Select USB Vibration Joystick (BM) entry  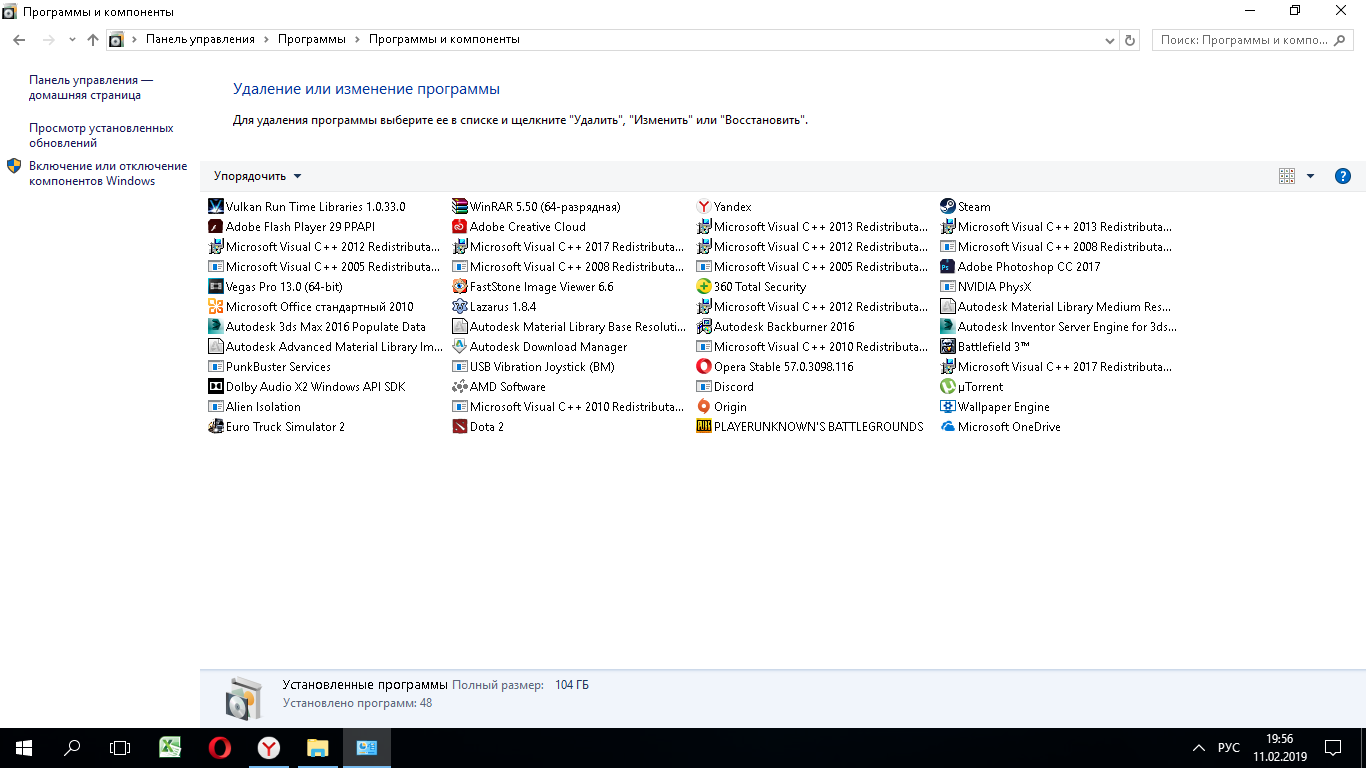533,367
